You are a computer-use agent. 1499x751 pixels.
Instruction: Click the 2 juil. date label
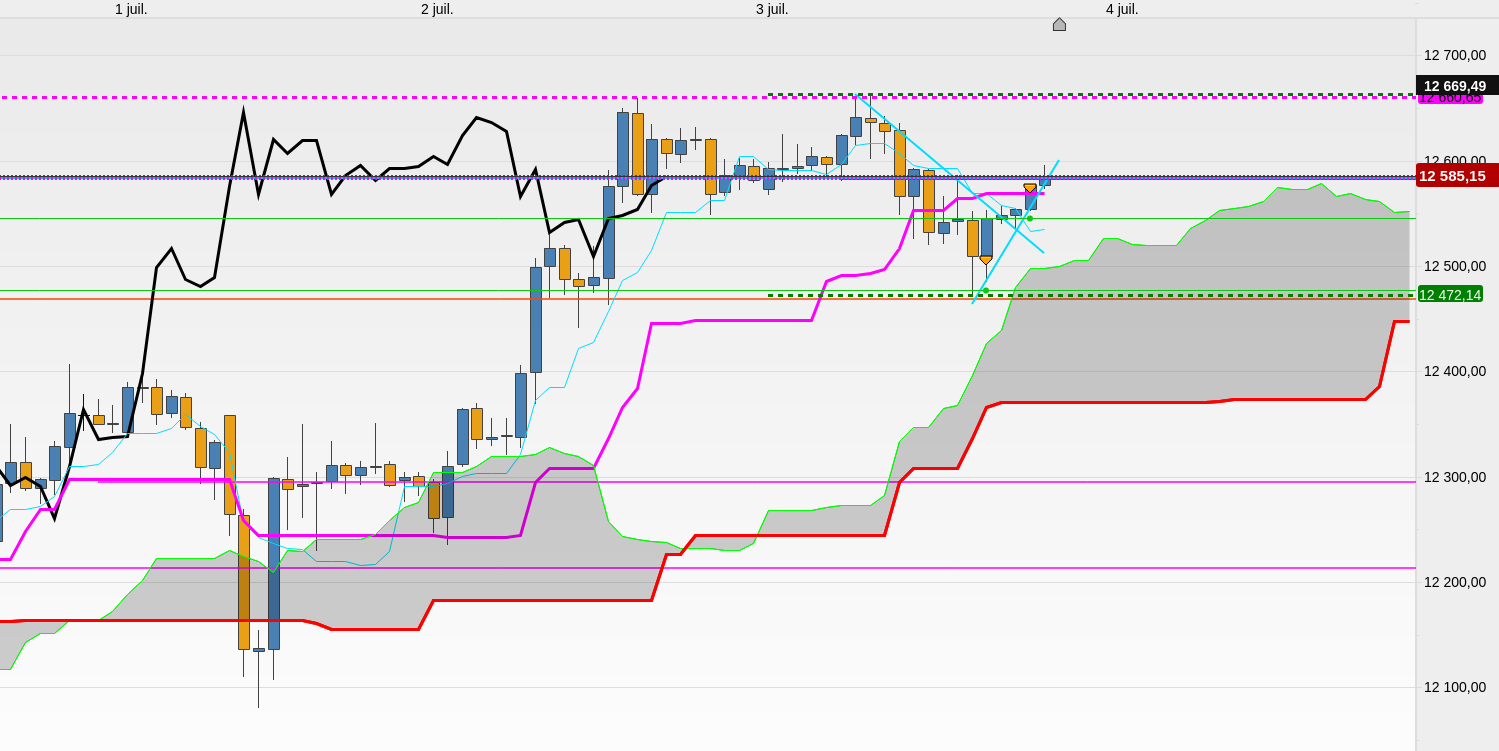tap(437, 9)
